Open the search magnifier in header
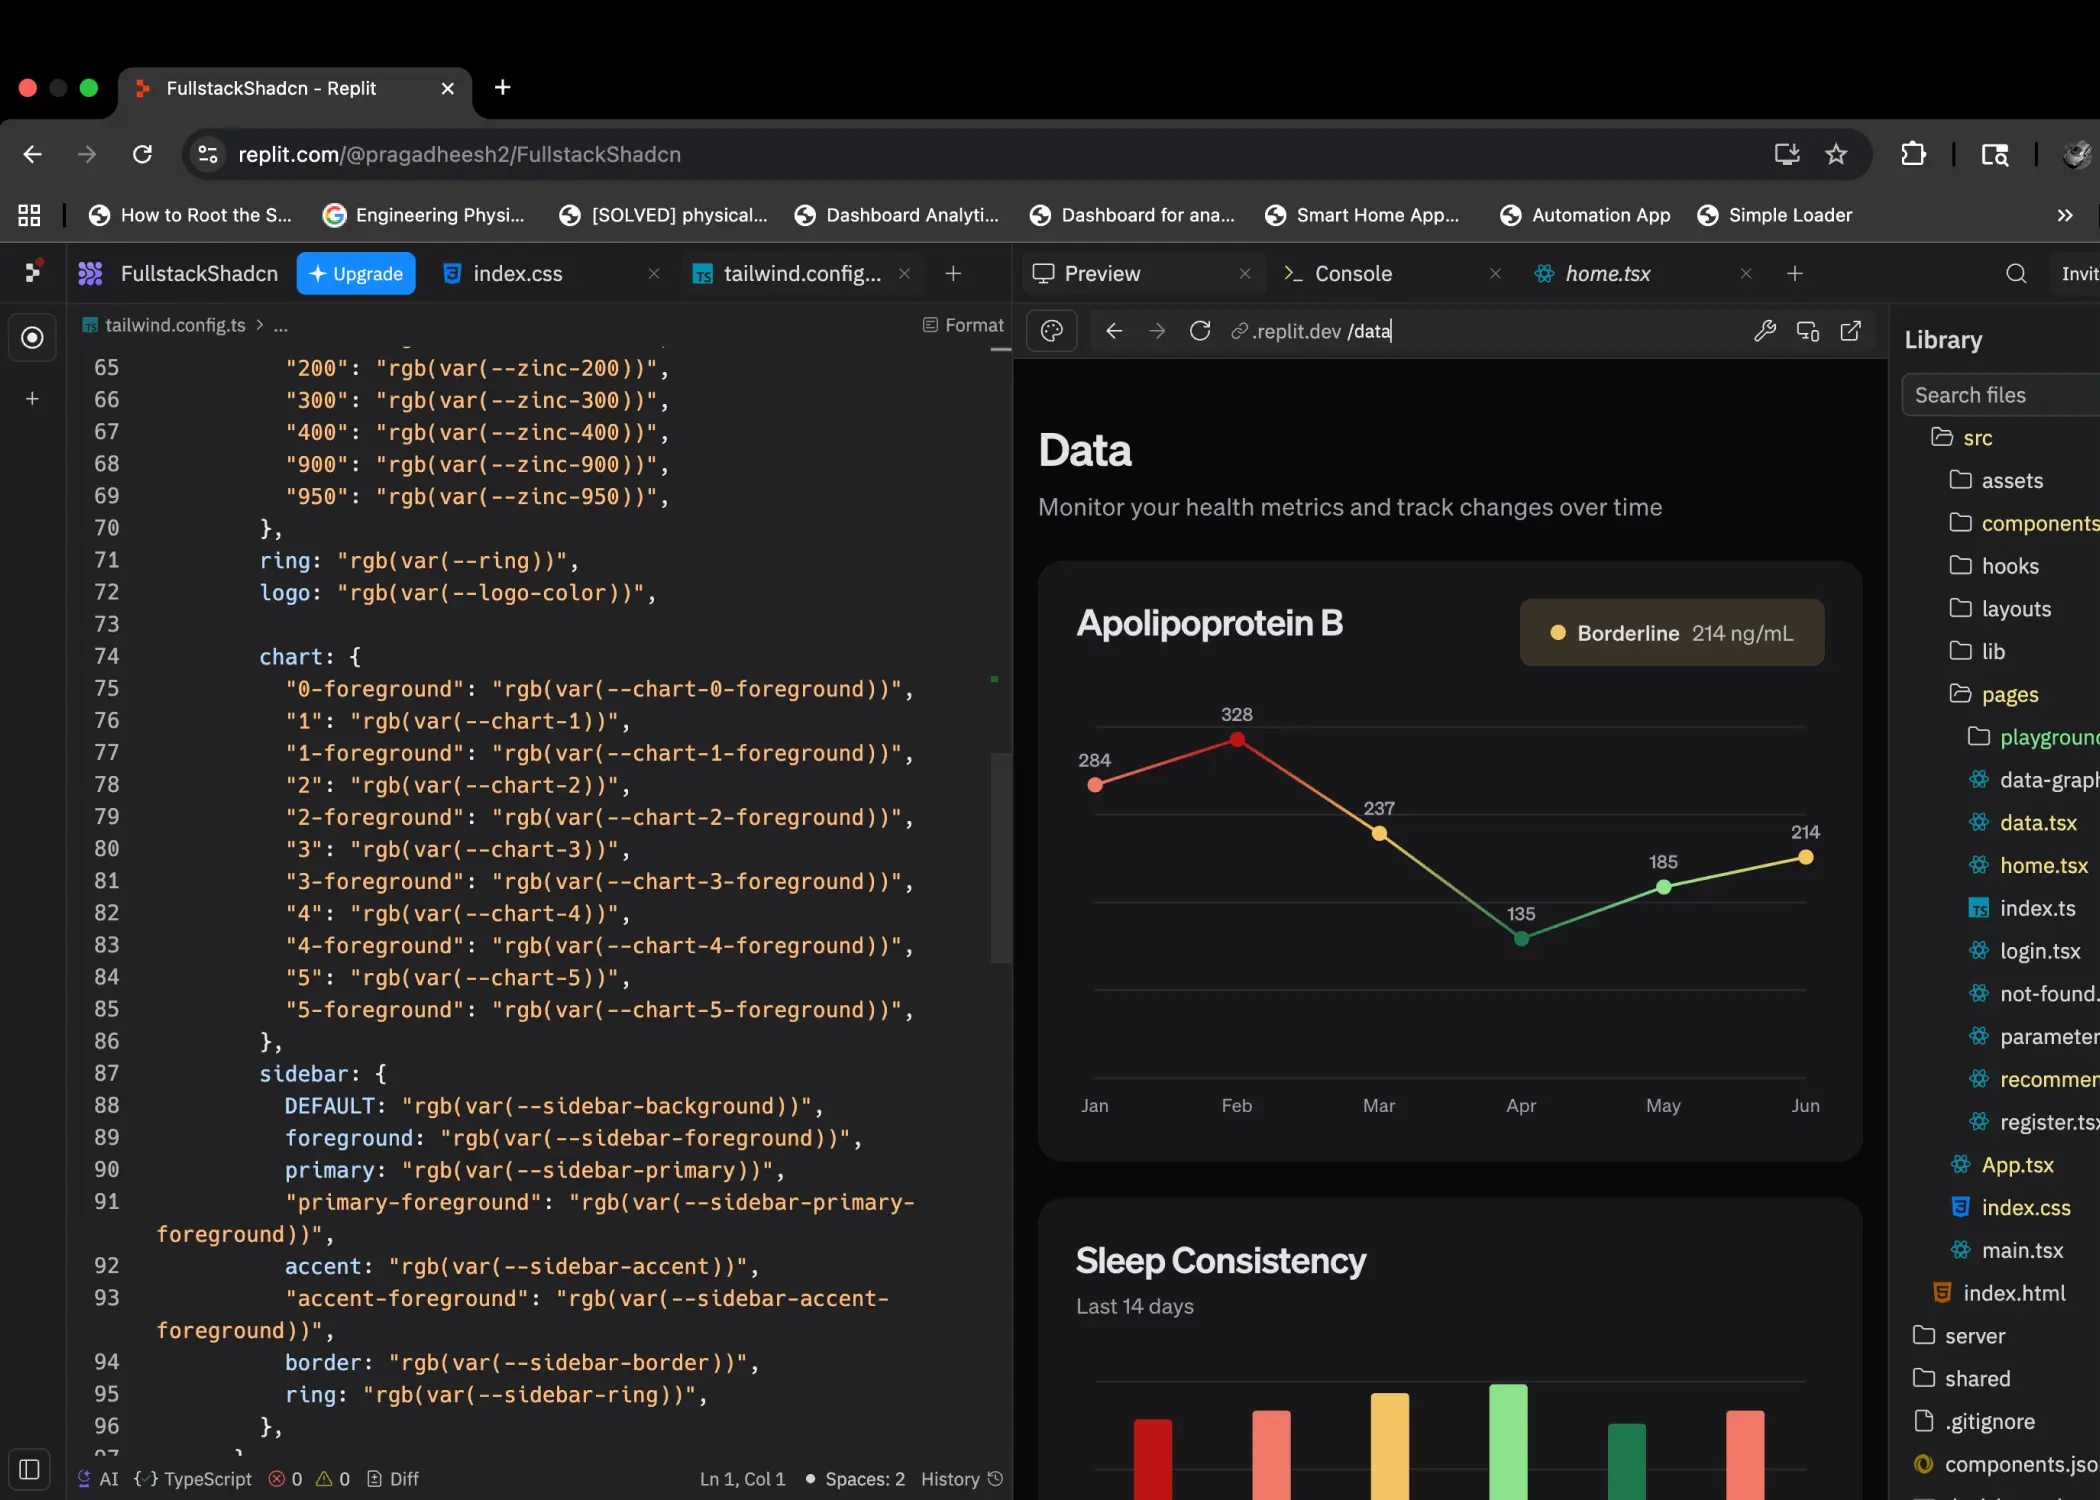This screenshot has height=1500, width=2100. [2016, 274]
